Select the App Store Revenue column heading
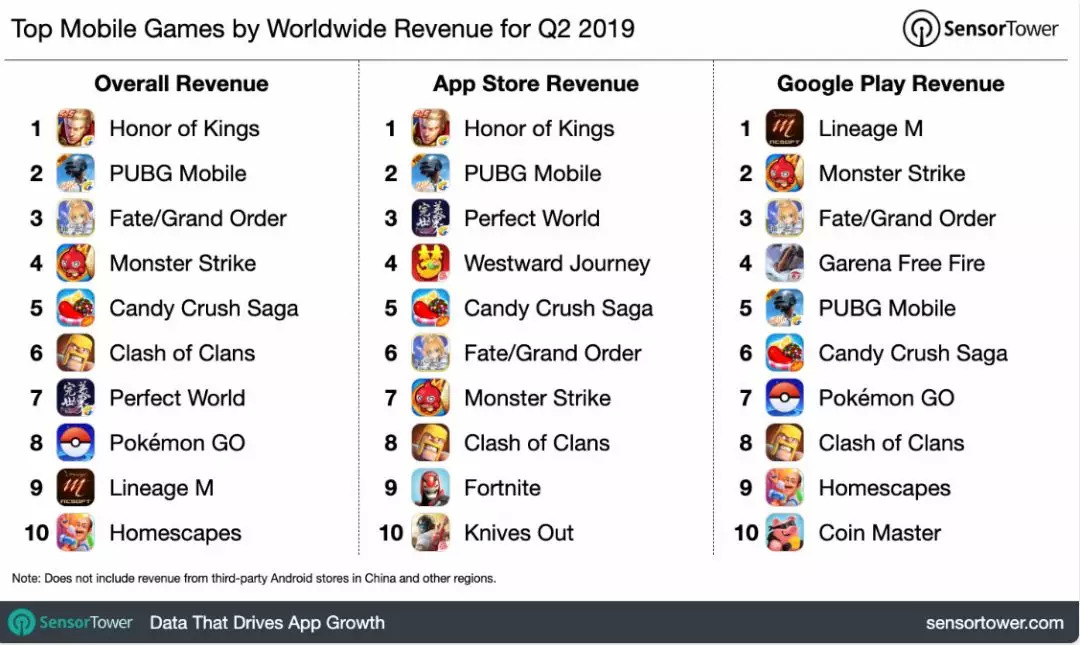Image resolution: width=1080 pixels, height=645 pixels. click(x=536, y=84)
